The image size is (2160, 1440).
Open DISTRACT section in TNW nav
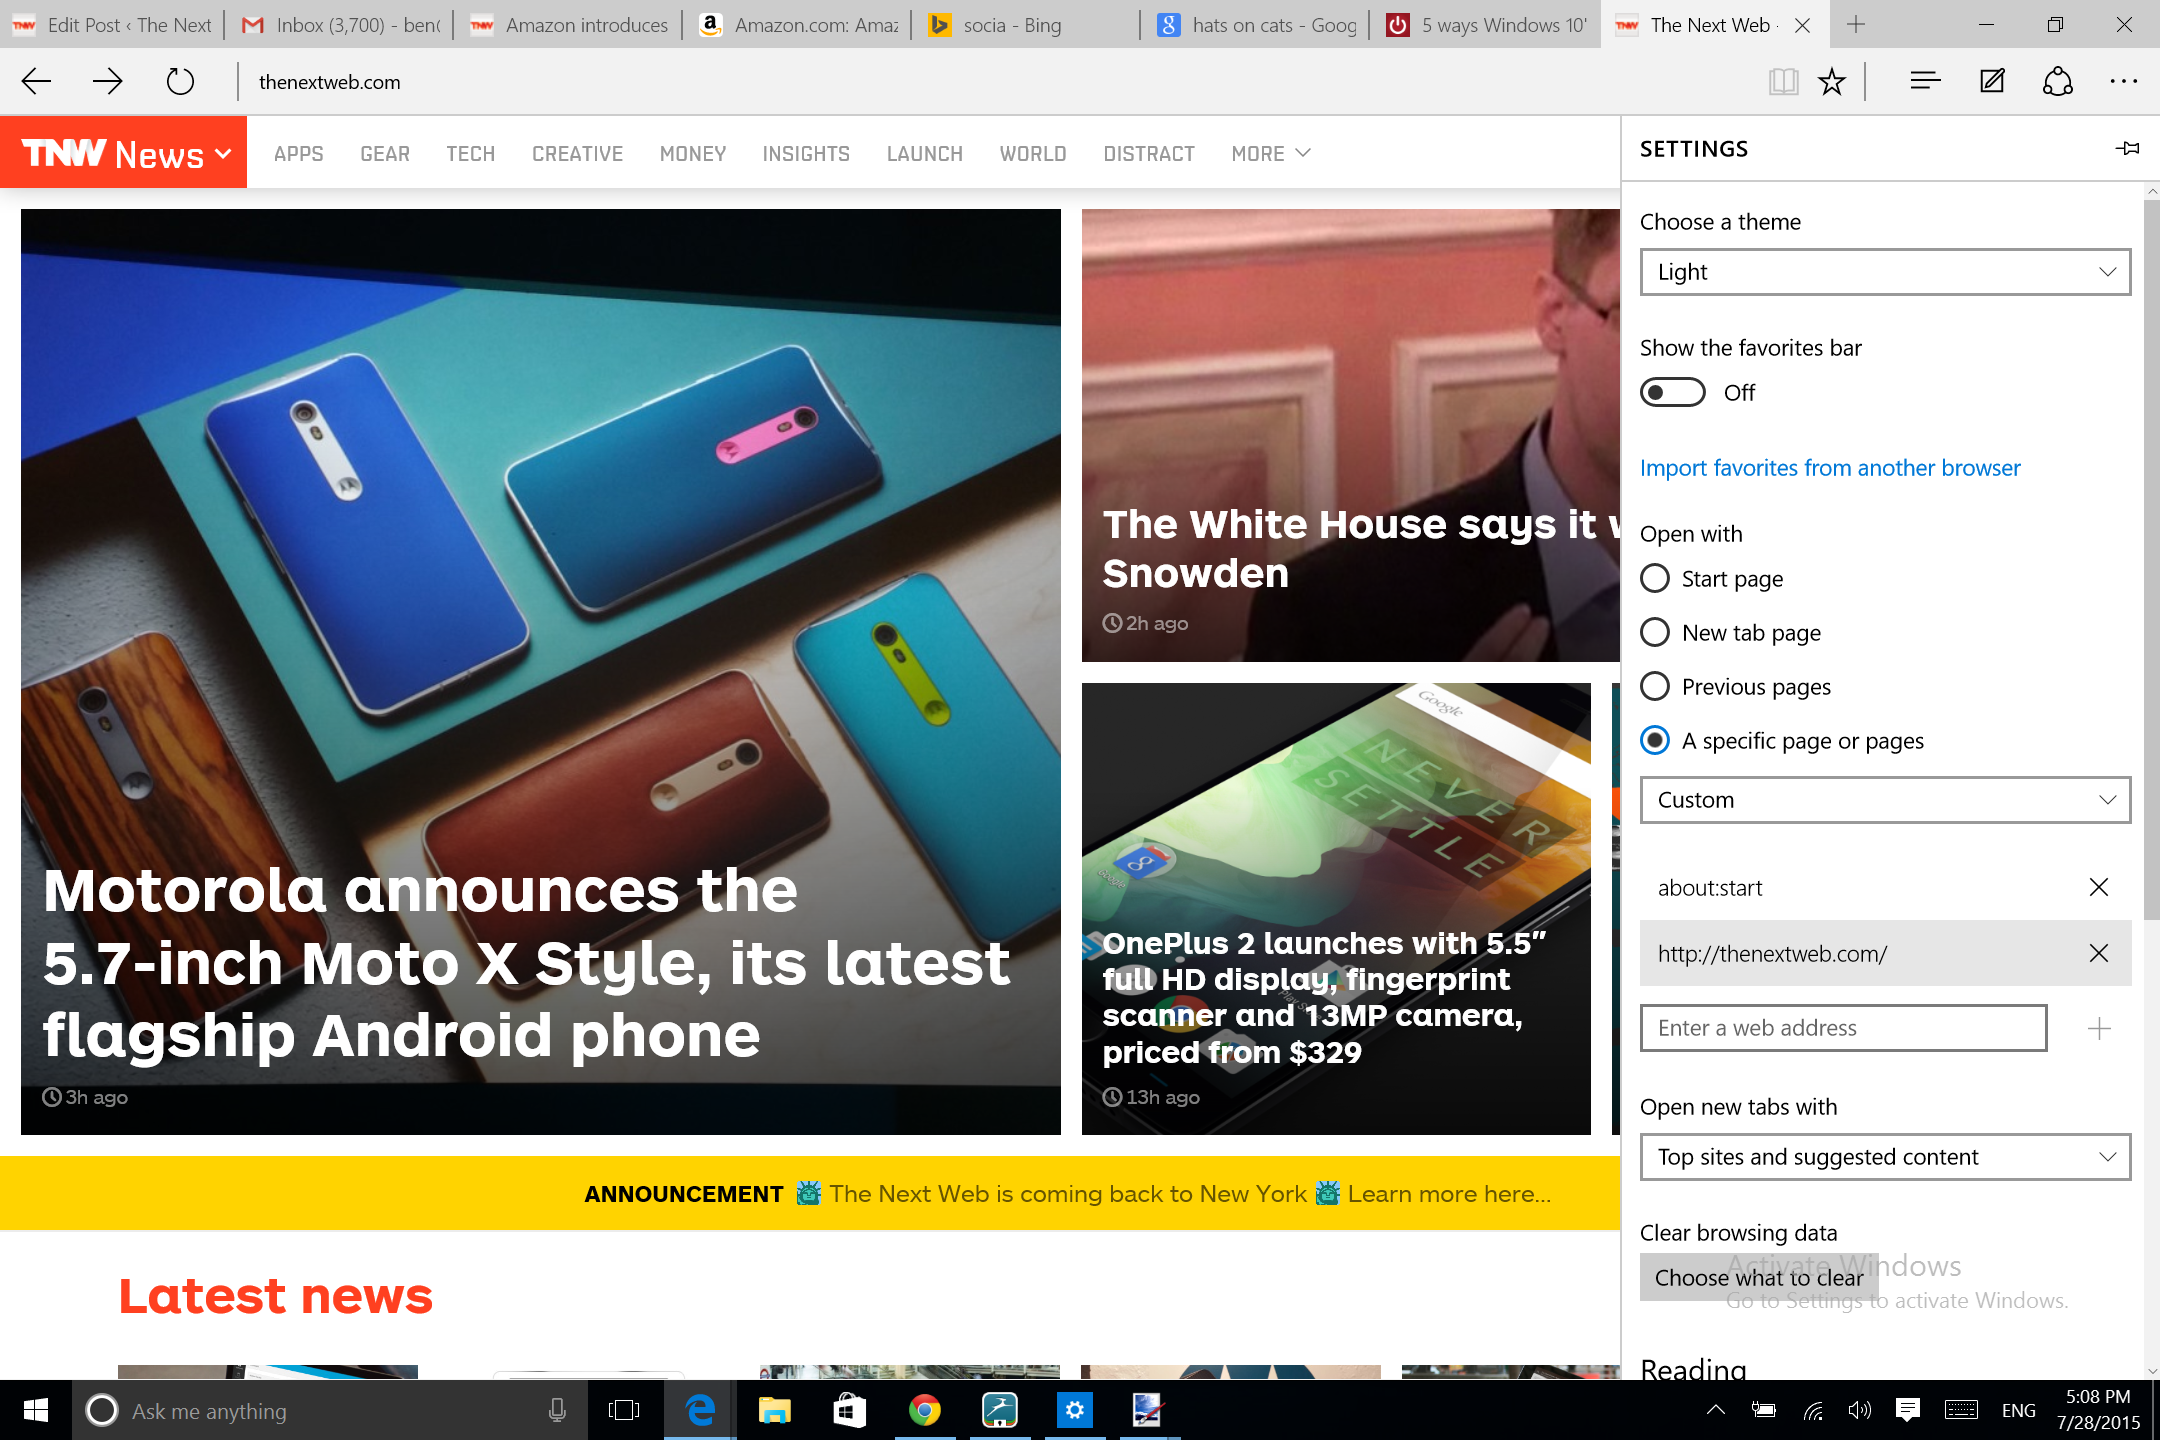coord(1149,154)
